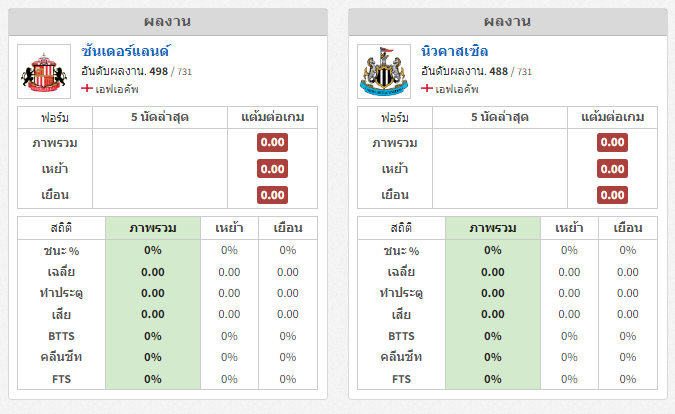Image resolution: width=675 pixels, height=414 pixels.
Task: Switch to เหย้า stats tab for Newcastle
Action: coord(569,228)
